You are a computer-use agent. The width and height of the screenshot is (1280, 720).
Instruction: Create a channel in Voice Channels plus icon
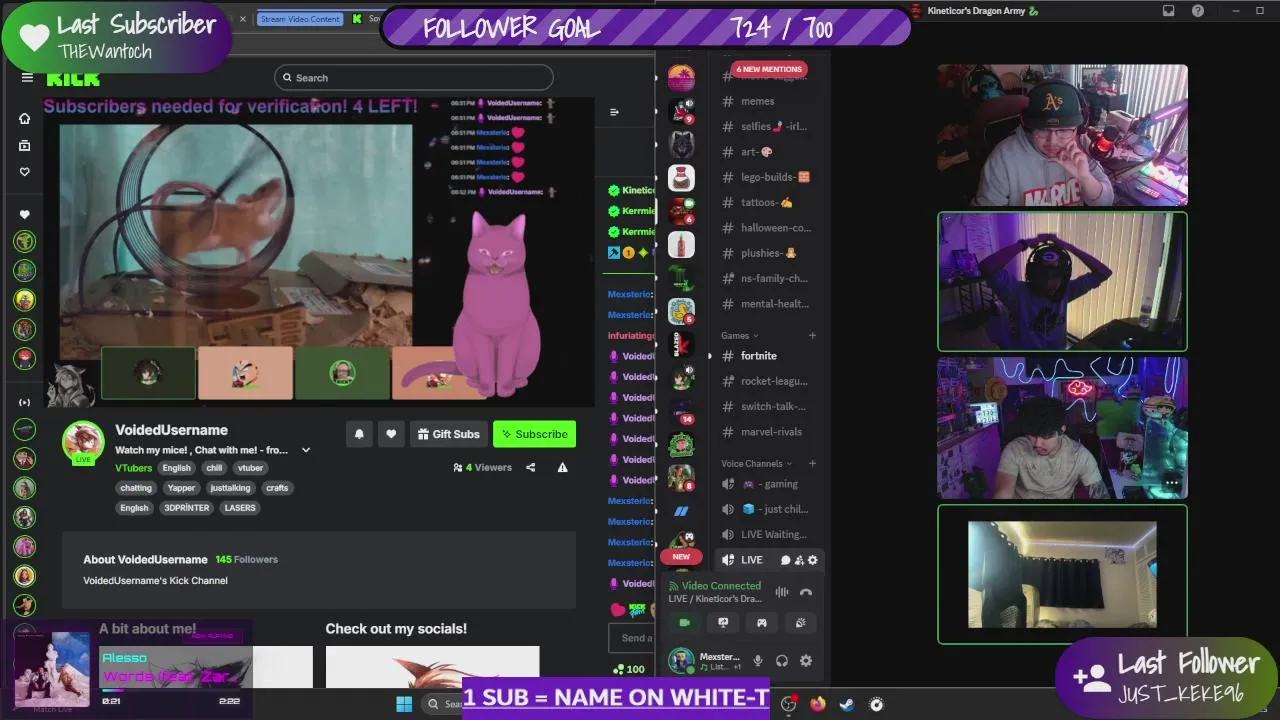point(812,464)
